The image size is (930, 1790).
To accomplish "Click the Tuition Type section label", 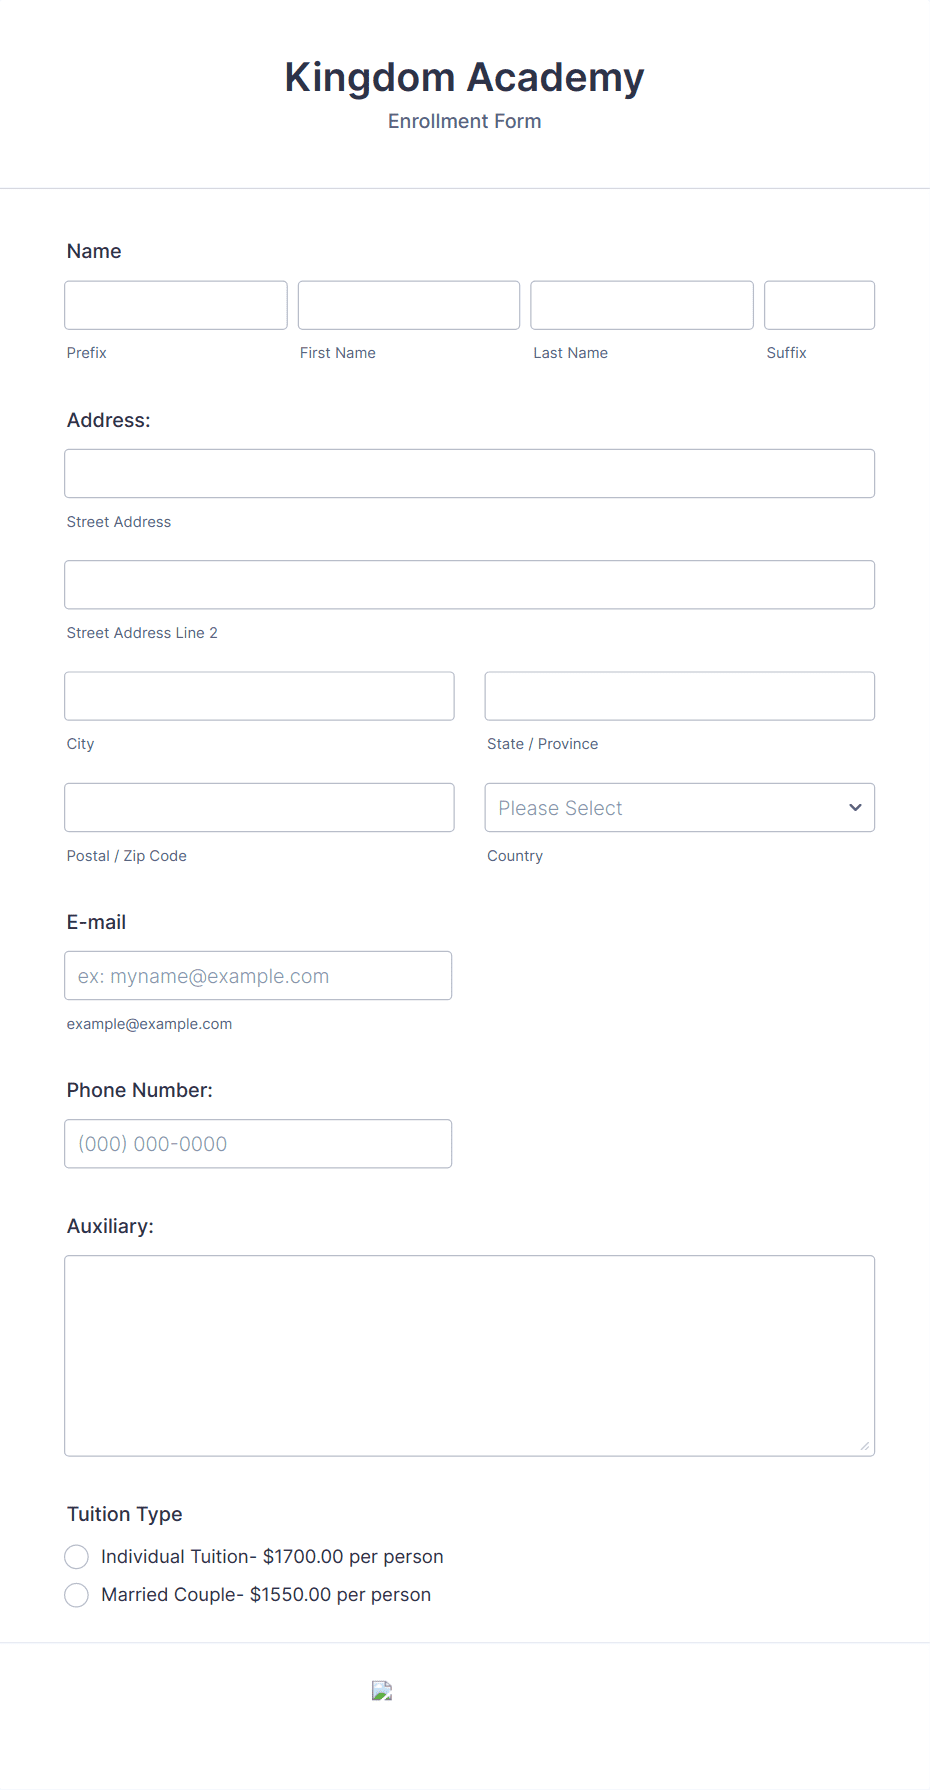I will point(124,1514).
